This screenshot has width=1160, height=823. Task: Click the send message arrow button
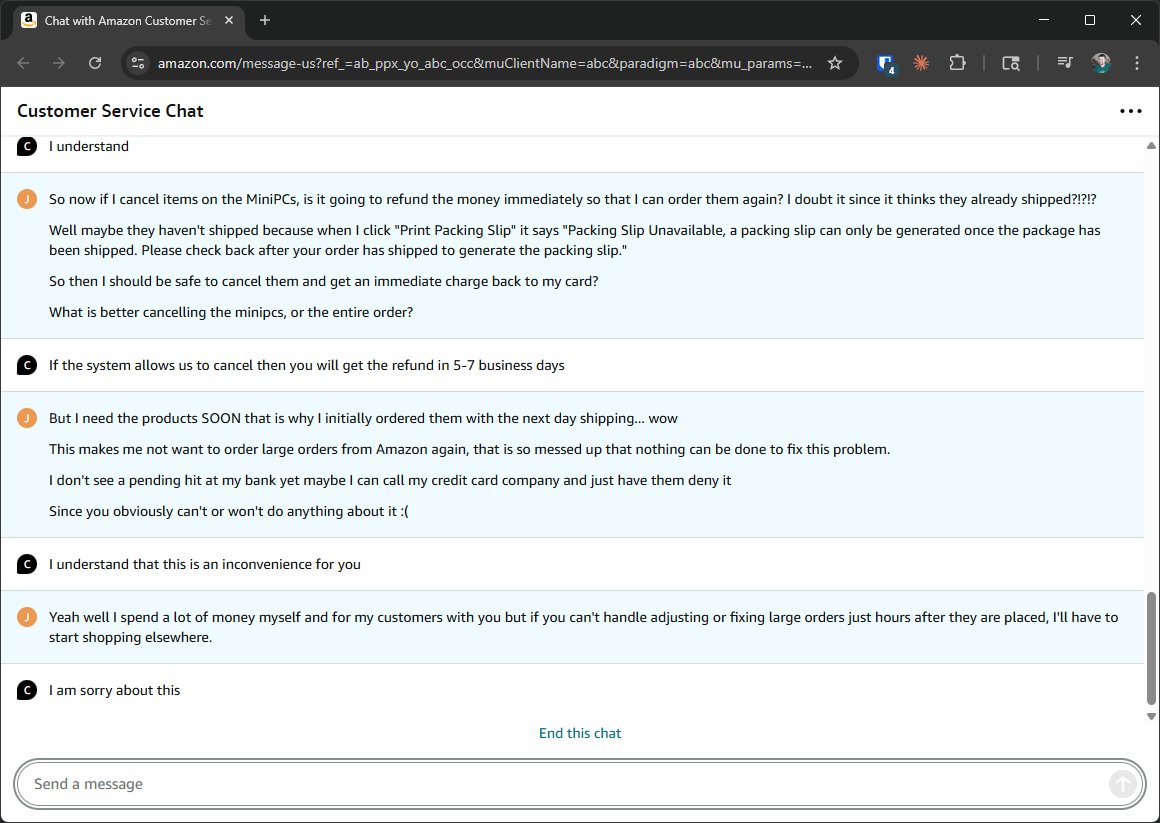pyautogui.click(x=1122, y=784)
